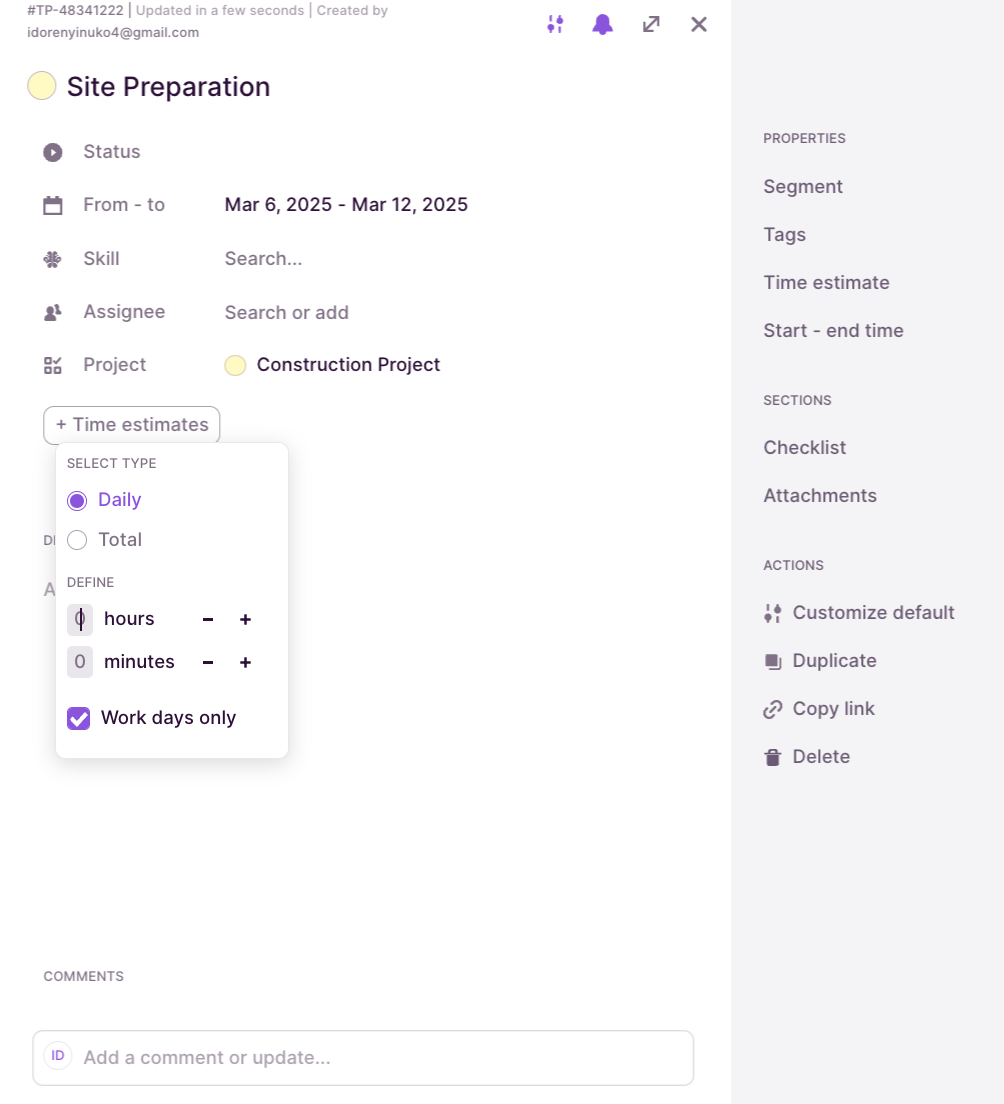Increase hours using the plus stepper
The height and width of the screenshot is (1104, 1004).
click(245, 619)
